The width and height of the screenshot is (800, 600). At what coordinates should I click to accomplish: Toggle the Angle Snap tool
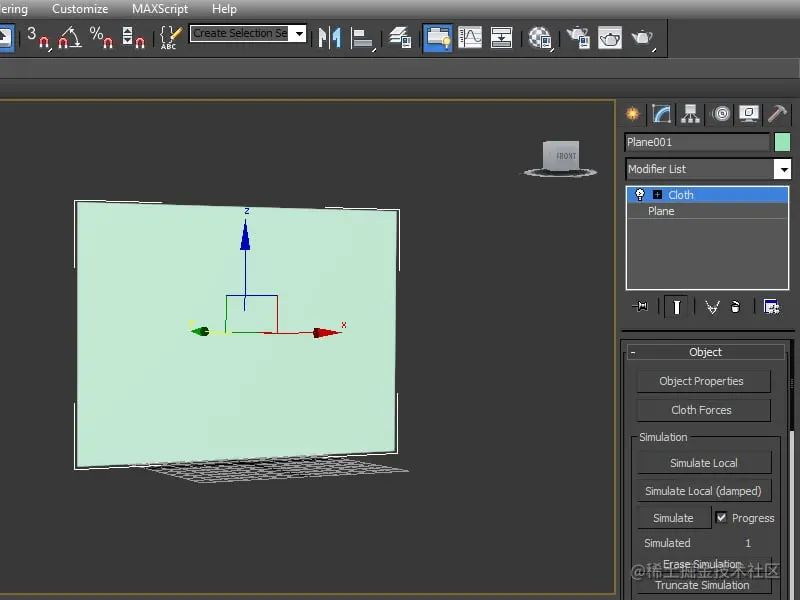click(70, 38)
